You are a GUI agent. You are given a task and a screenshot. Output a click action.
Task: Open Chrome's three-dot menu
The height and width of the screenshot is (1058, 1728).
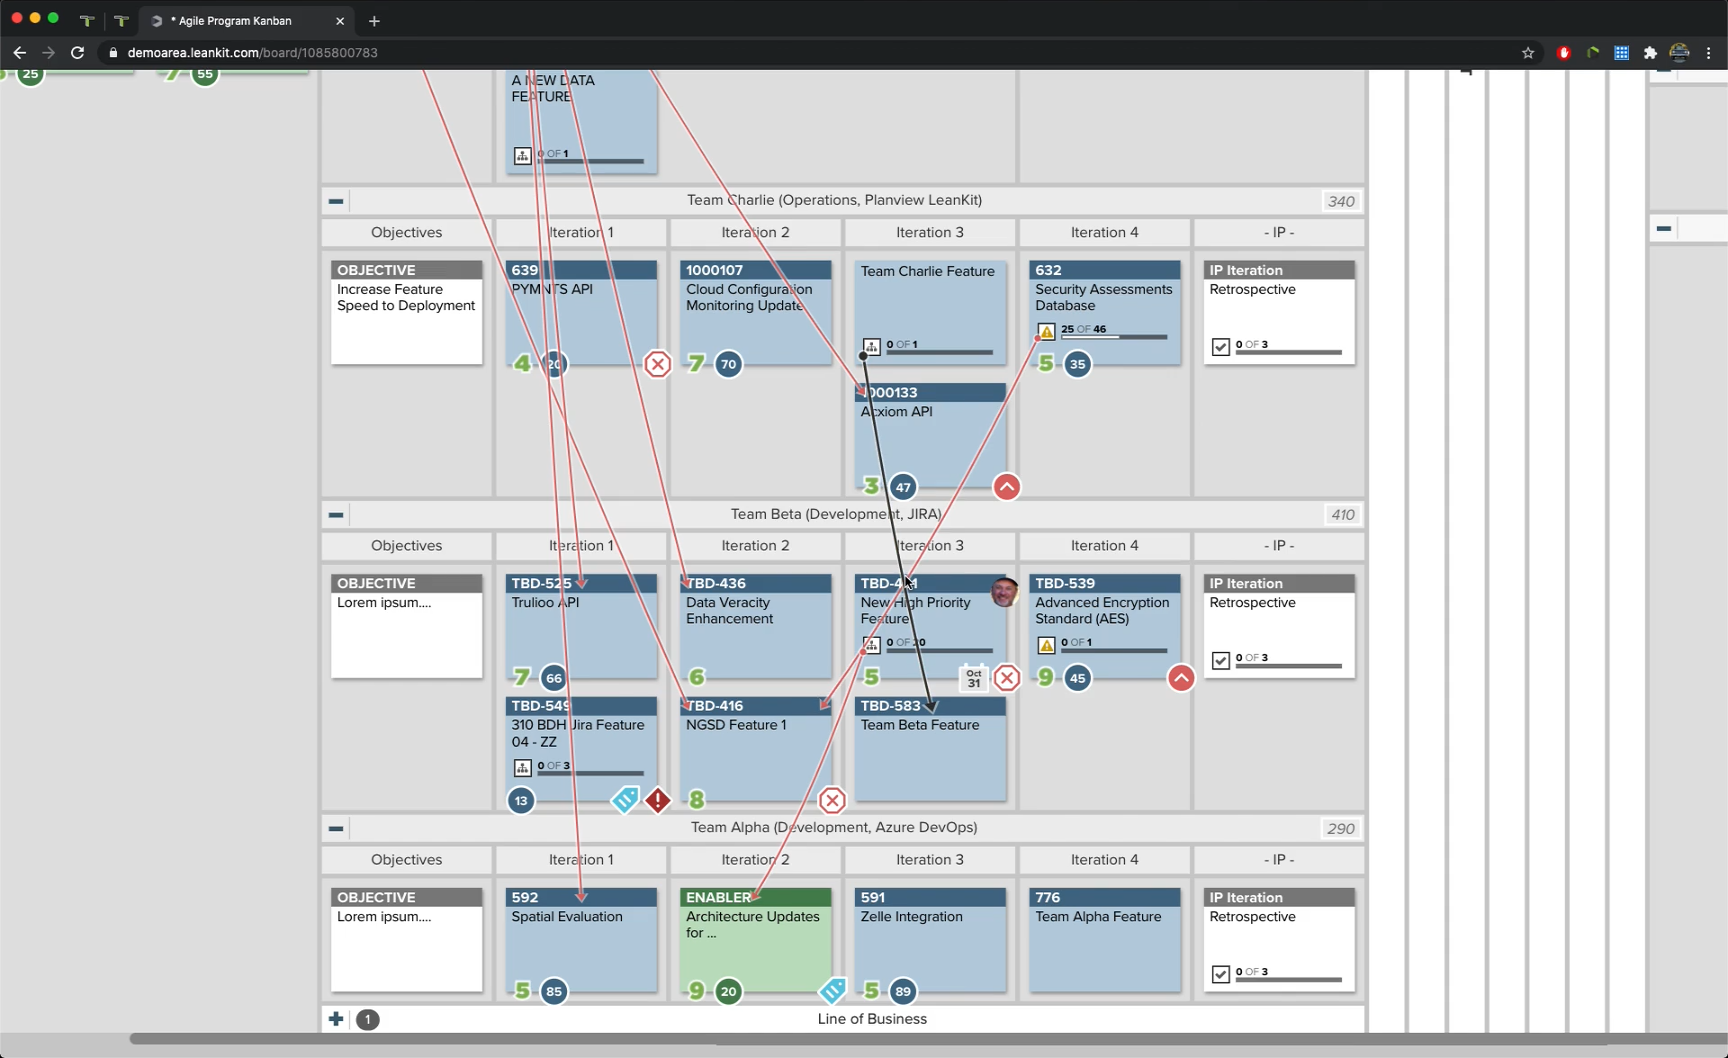click(1708, 53)
